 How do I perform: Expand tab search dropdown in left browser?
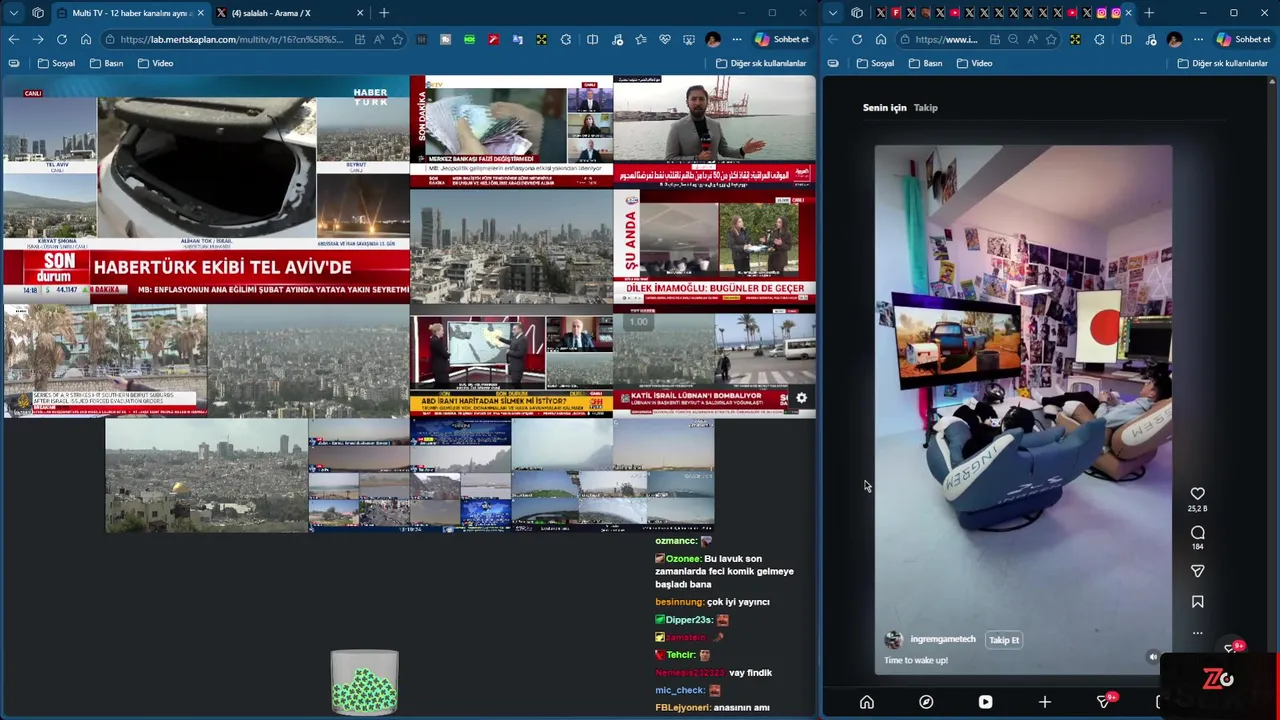pos(14,13)
